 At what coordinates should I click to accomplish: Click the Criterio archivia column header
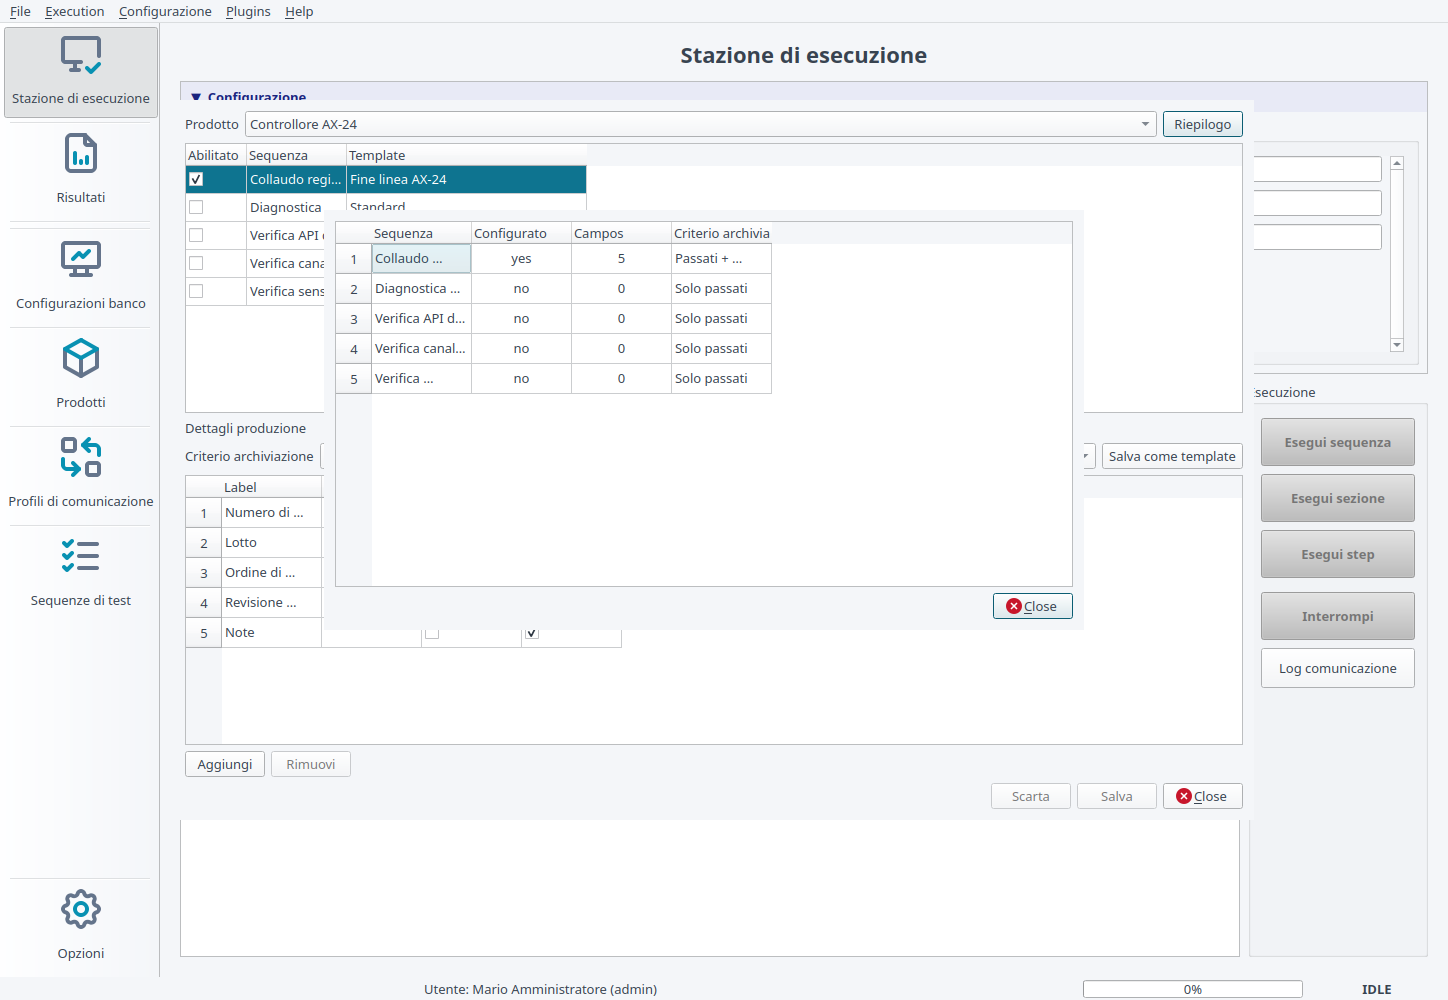(721, 233)
